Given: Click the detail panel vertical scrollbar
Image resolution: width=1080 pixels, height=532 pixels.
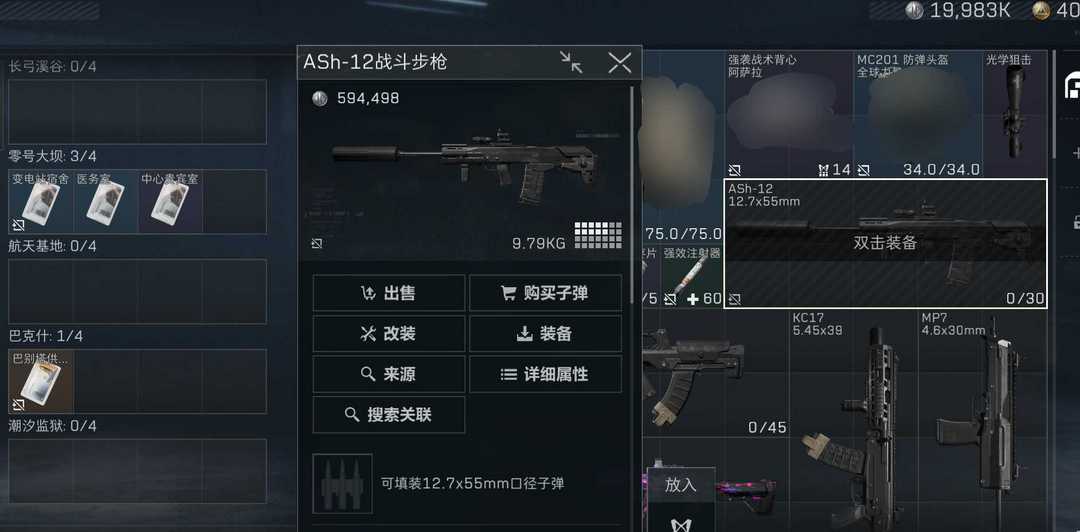Looking at the screenshot, I should point(632,194).
